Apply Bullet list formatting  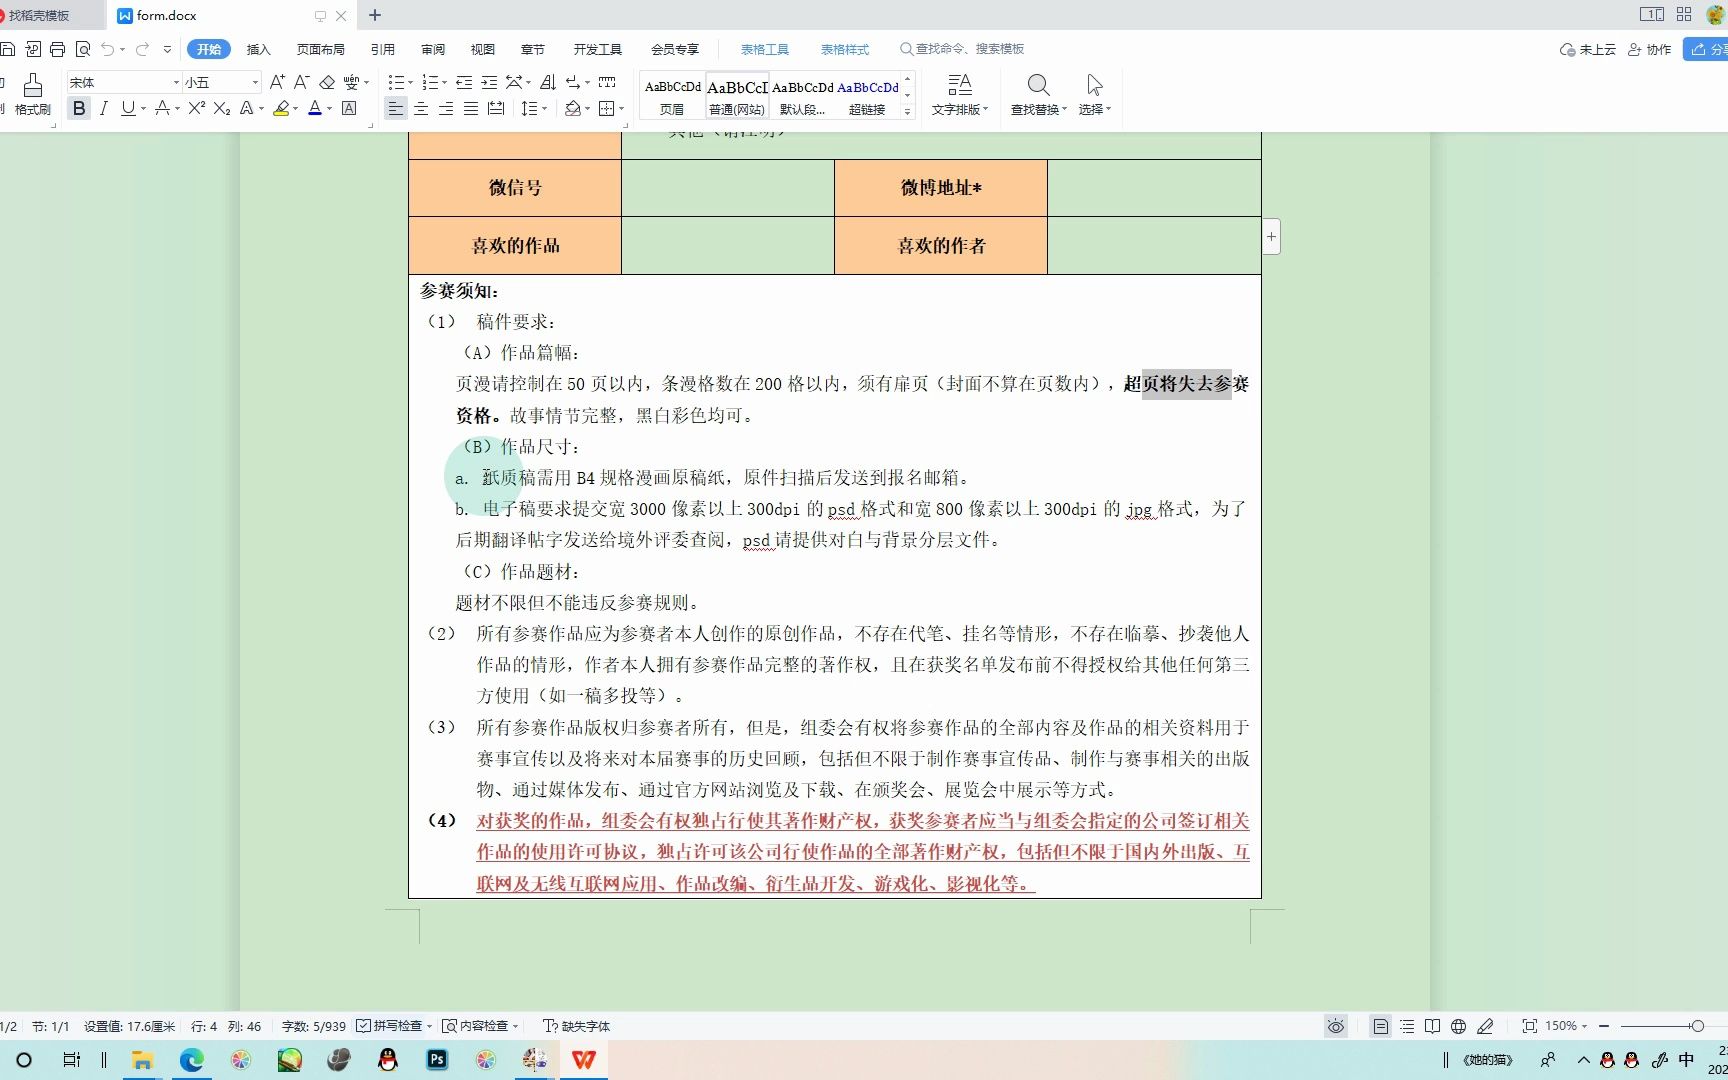396,82
